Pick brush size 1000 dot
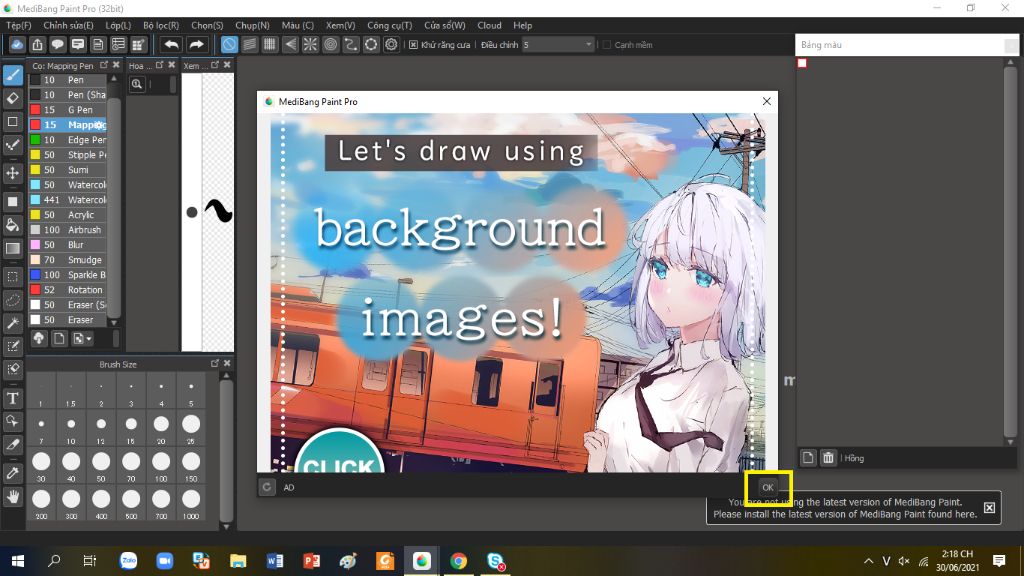Image resolution: width=1024 pixels, height=576 pixels. (x=191, y=500)
